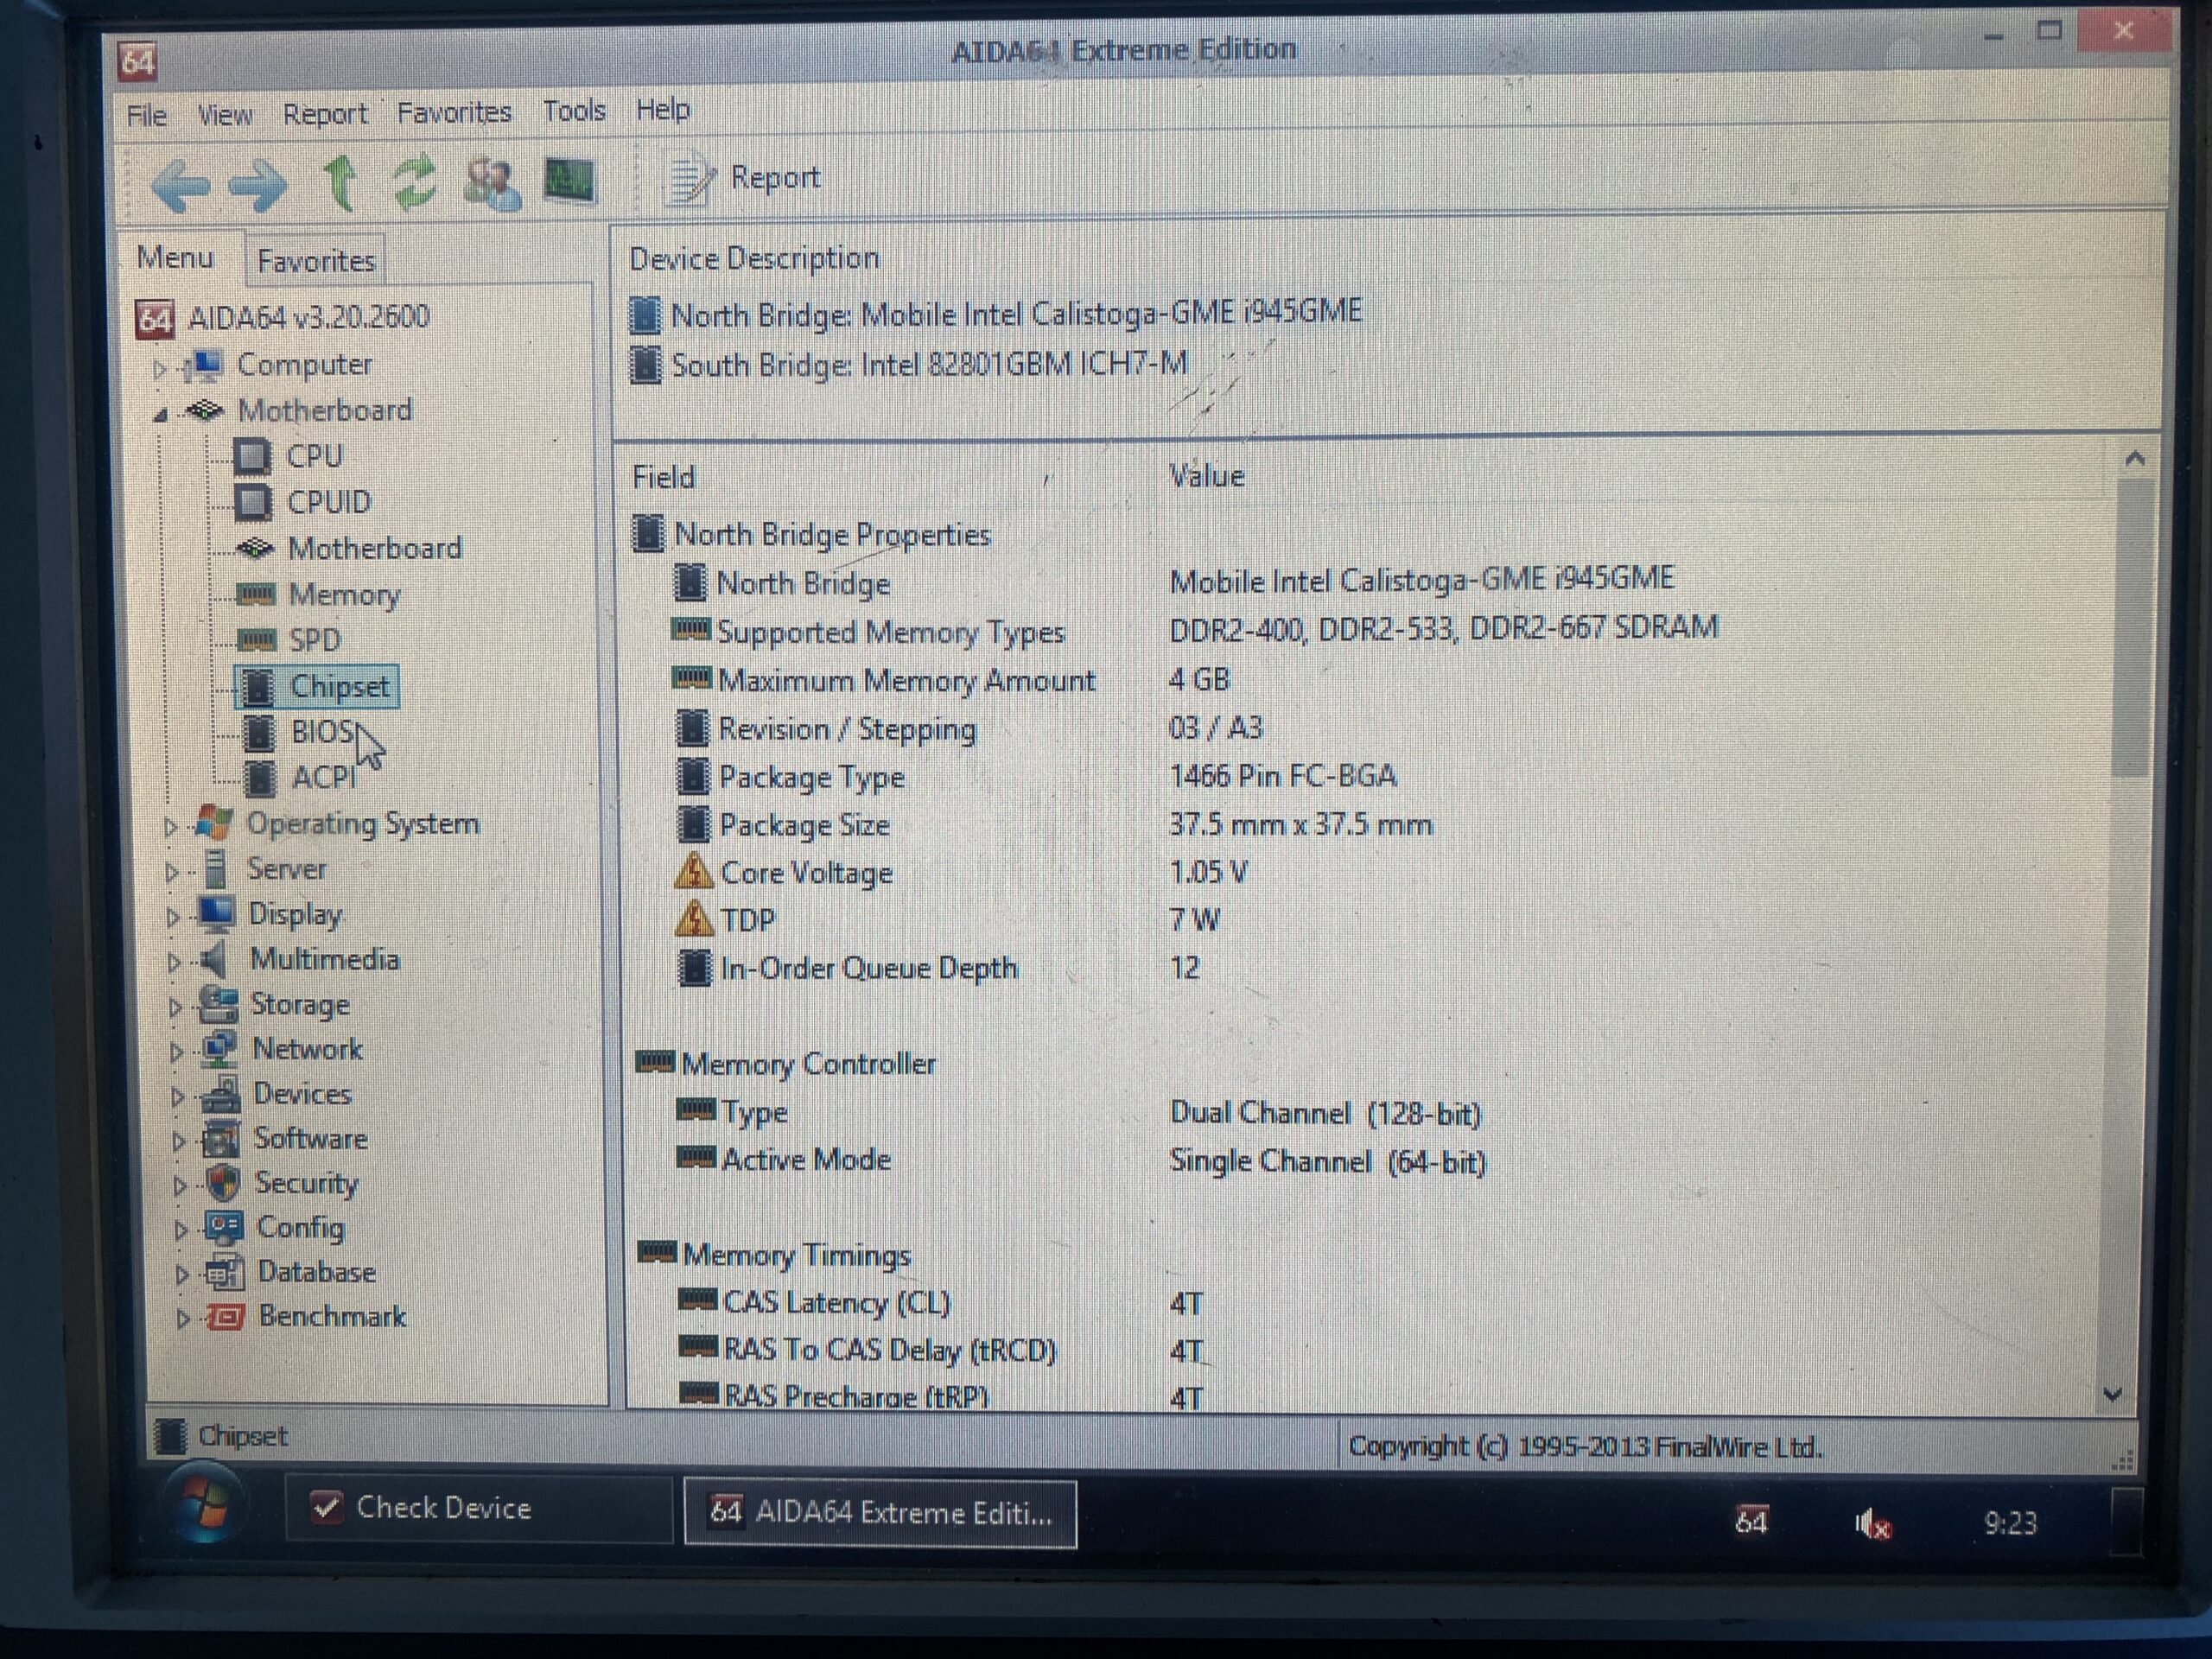Switch to the Favorites tab in sidebar
This screenshot has width=2212, height=1659.
tap(316, 261)
